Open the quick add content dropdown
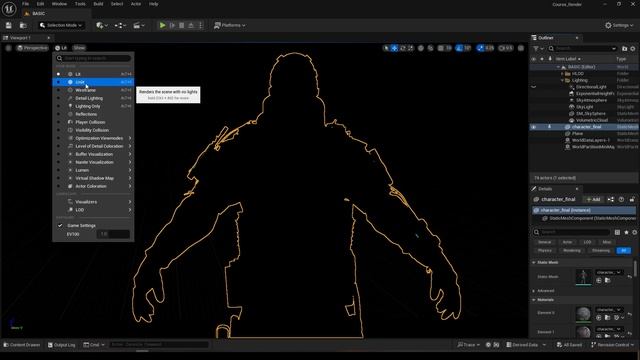Screen dimensions: 640x360 102,25
